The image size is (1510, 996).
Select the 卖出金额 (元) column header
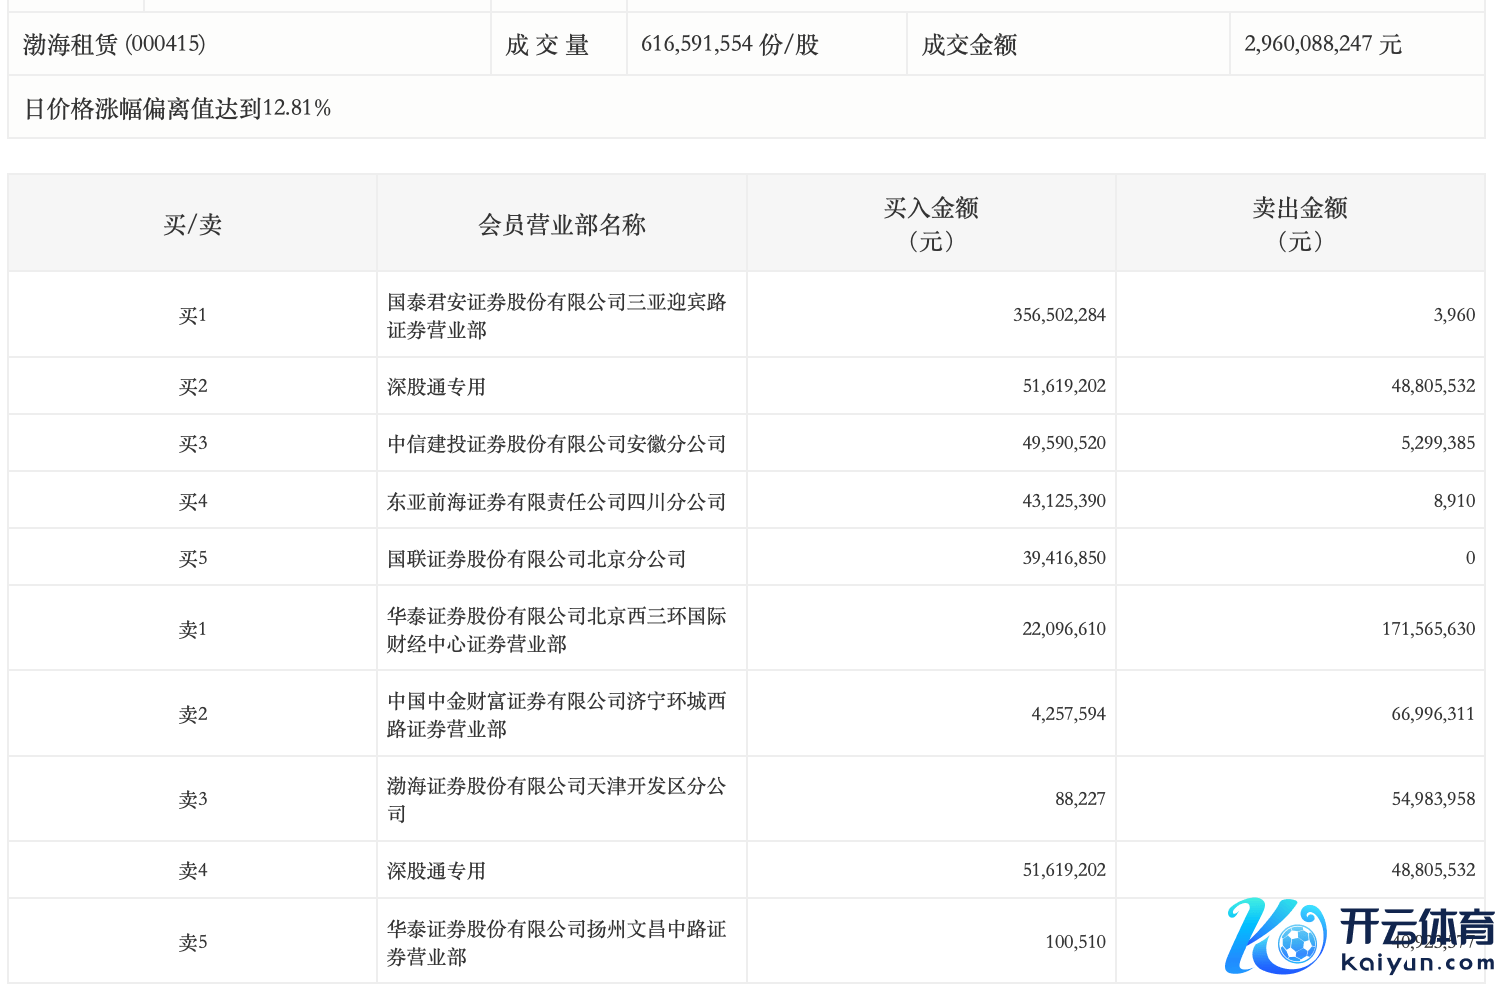click(x=1299, y=224)
